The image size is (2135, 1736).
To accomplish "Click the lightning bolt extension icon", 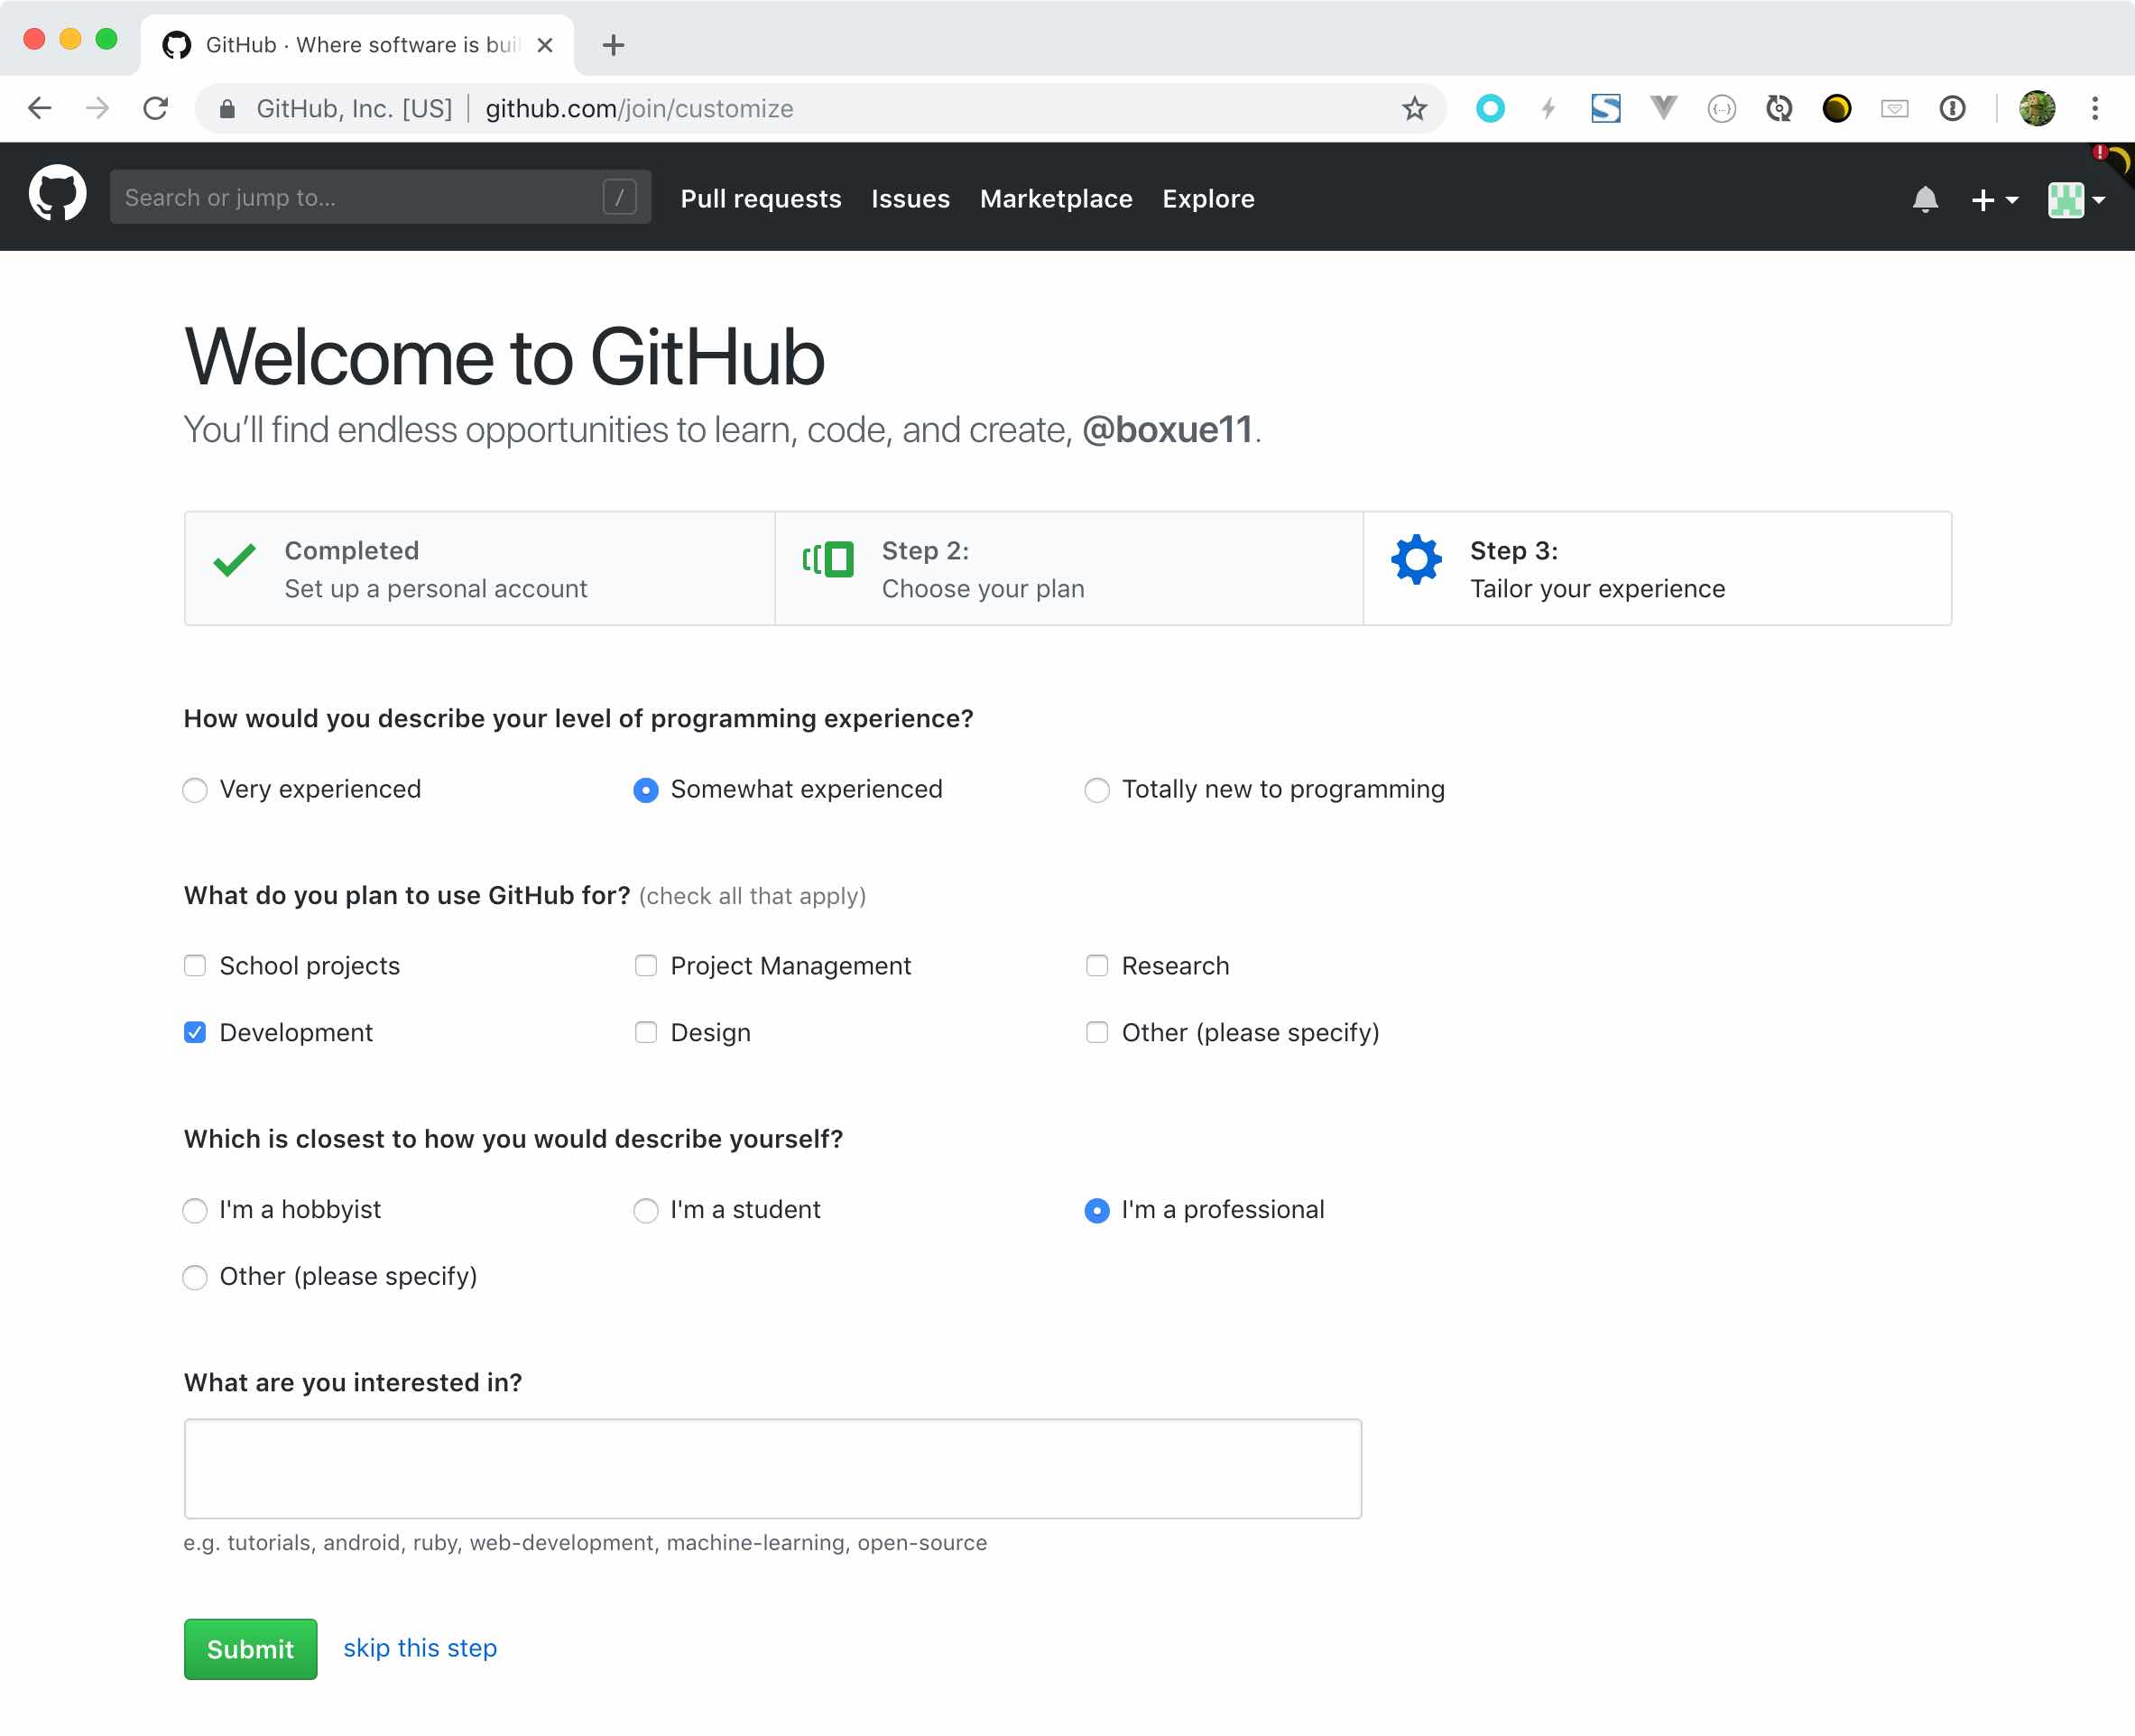I will [1548, 108].
